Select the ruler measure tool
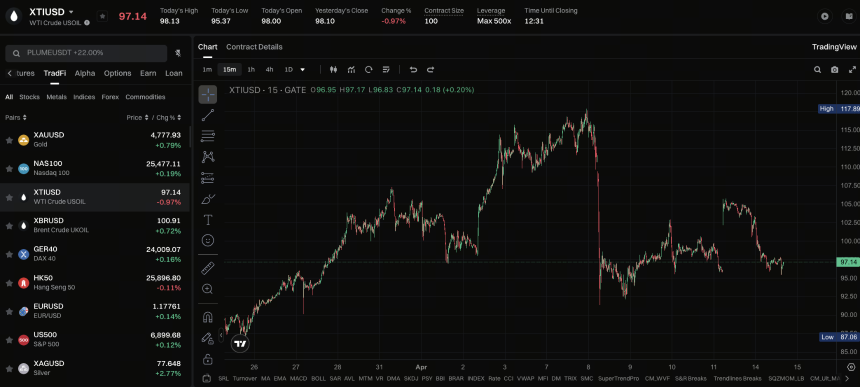 208,268
